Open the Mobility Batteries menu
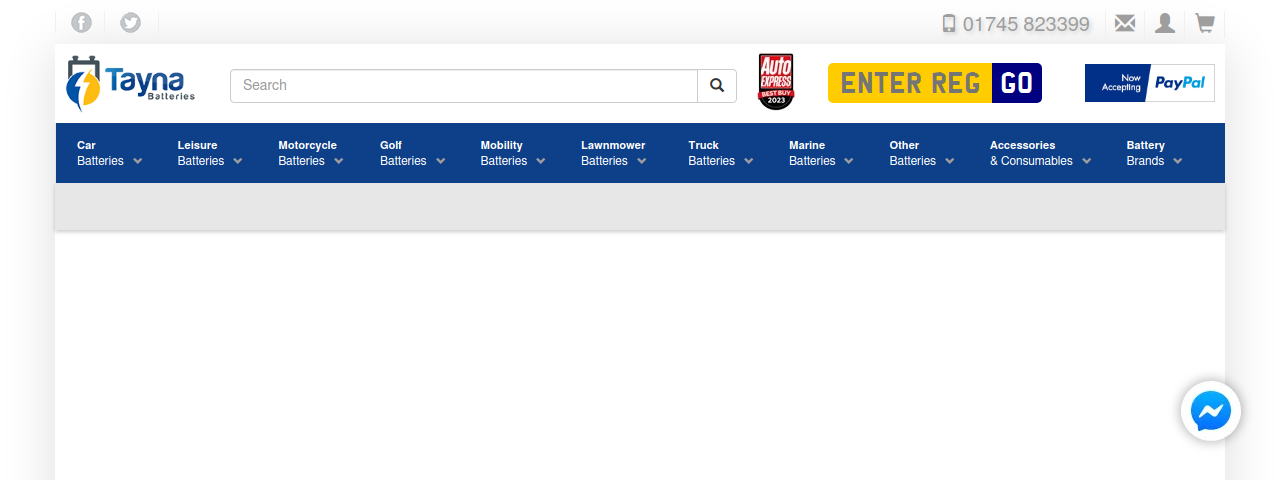The width and height of the screenshot is (1280, 480). [513, 153]
